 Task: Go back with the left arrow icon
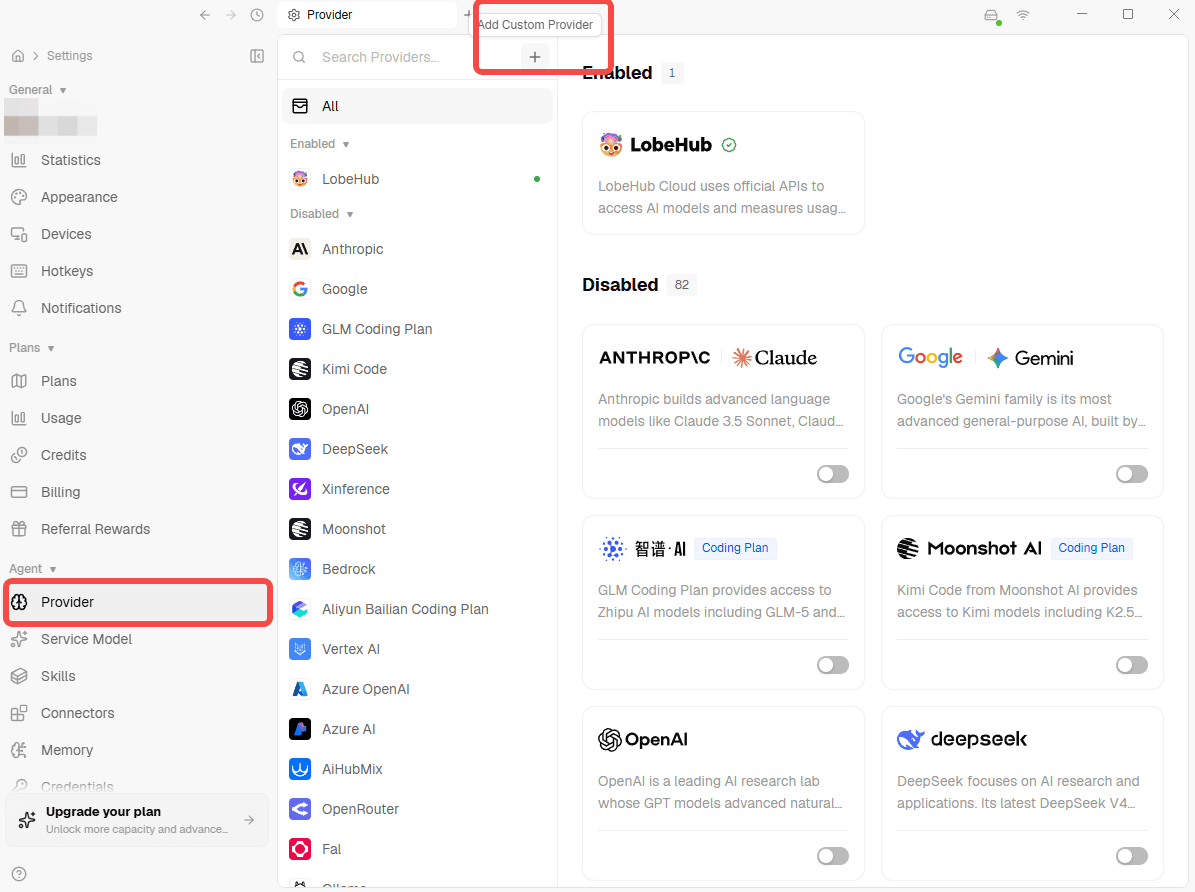point(204,15)
